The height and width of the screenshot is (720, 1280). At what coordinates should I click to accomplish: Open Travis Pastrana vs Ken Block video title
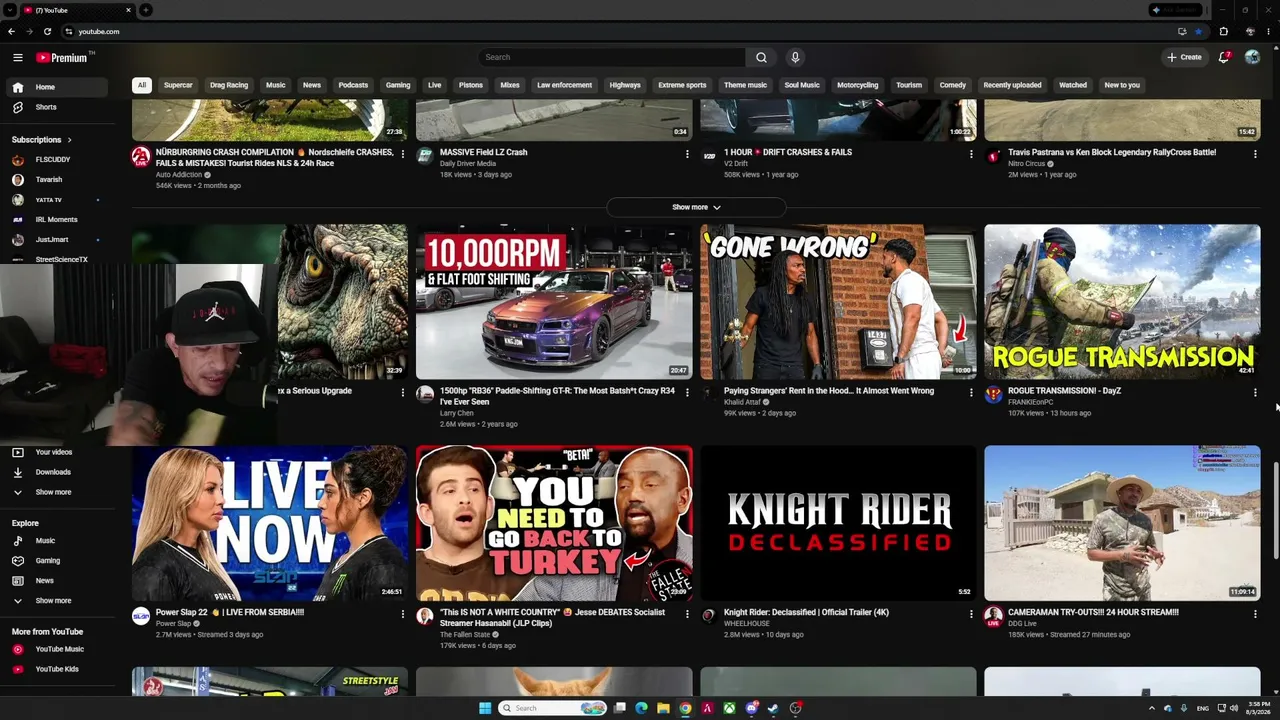[x=1112, y=153]
